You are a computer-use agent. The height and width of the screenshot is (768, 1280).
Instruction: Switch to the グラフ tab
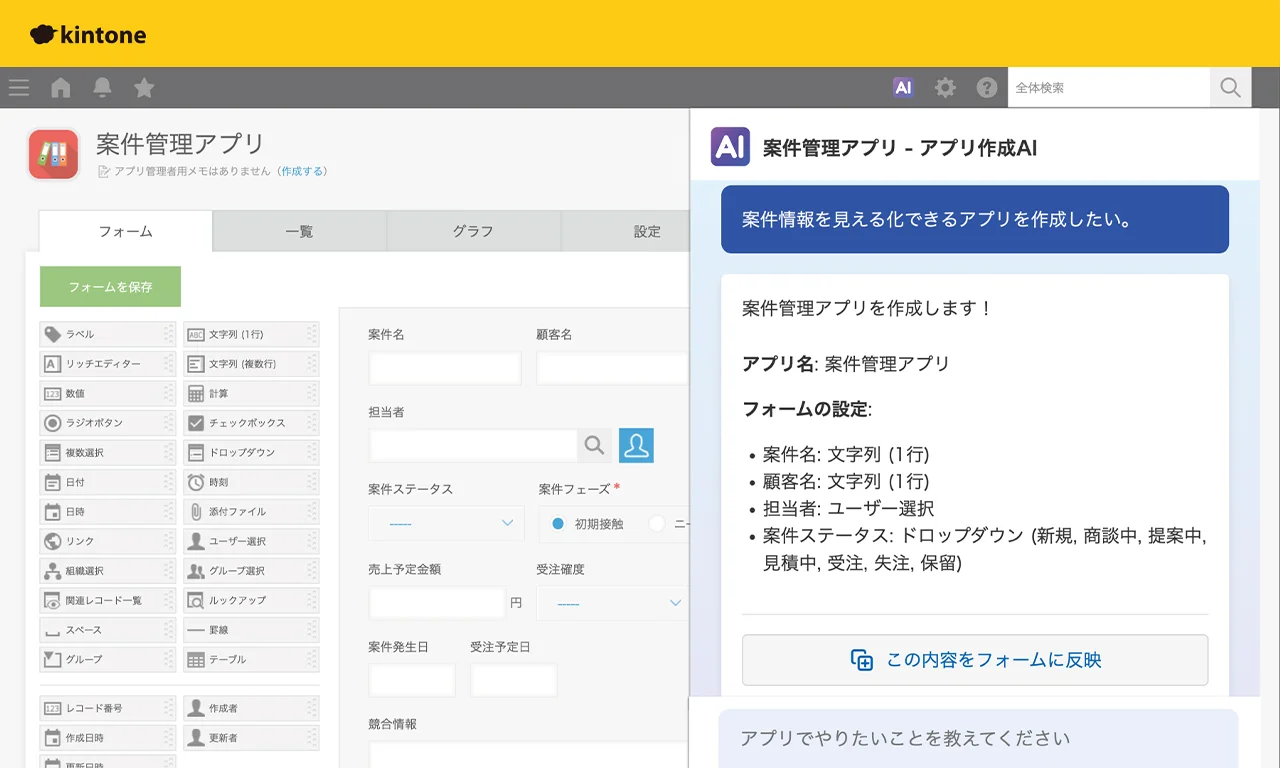tap(473, 231)
